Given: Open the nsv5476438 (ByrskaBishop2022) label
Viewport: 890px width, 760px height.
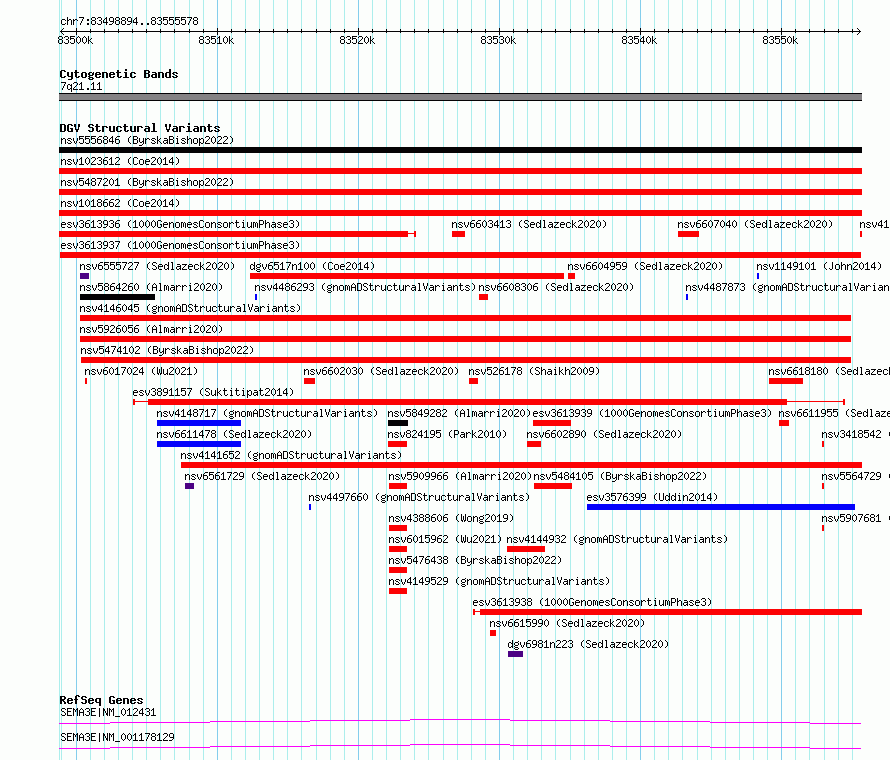Looking at the screenshot, I should (x=475, y=560).
